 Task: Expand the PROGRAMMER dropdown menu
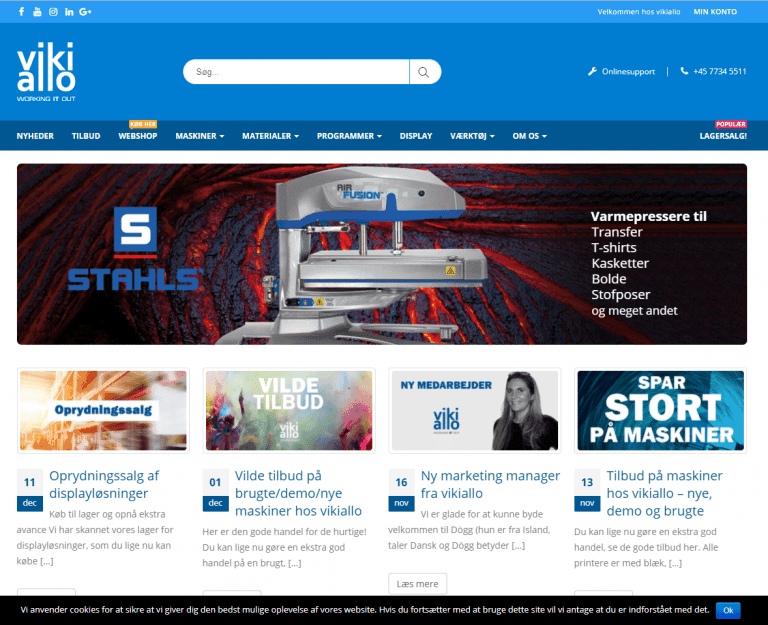(349, 136)
